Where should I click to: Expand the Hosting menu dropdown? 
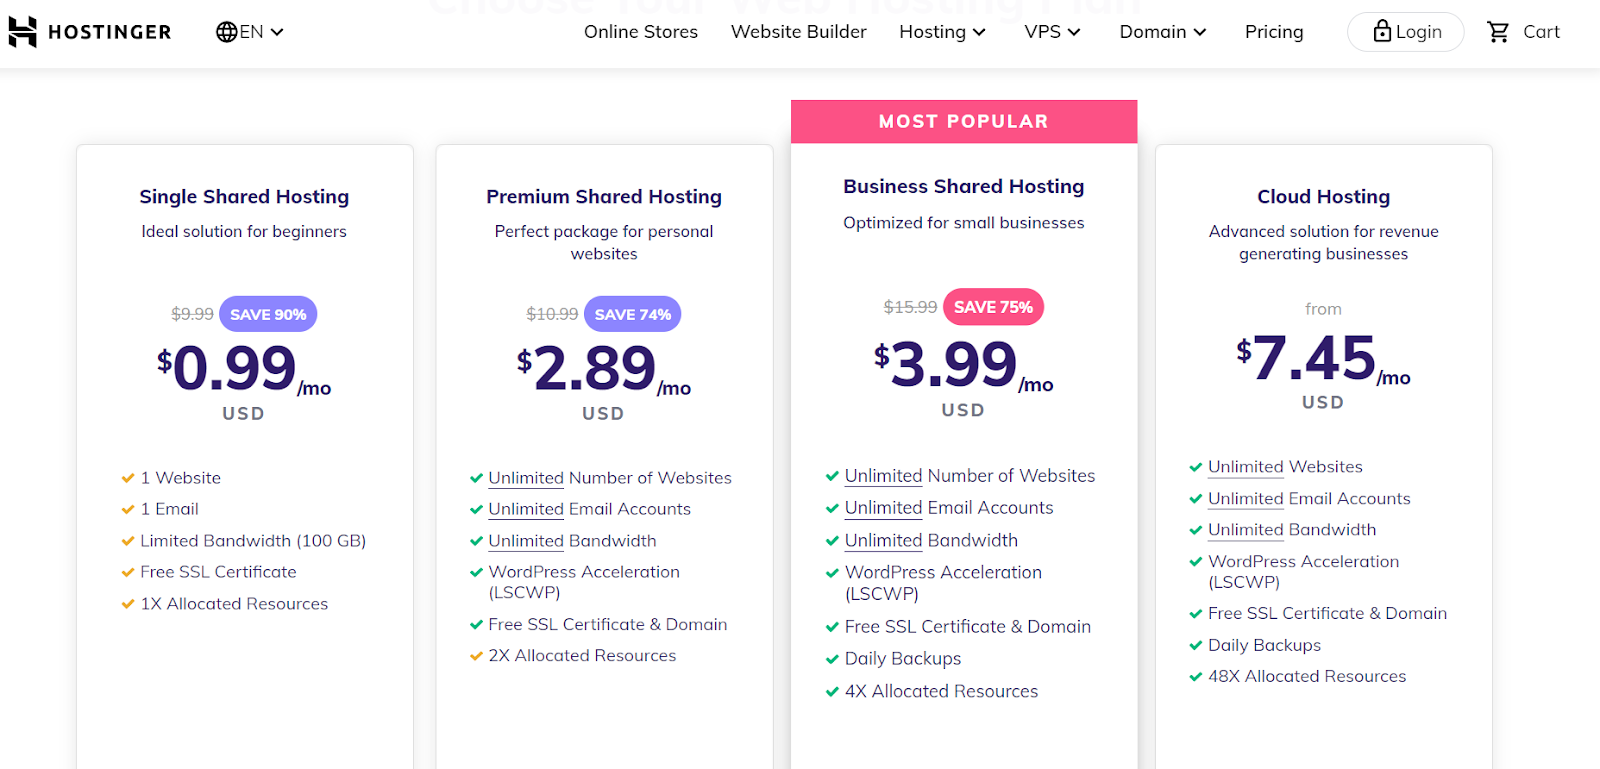(x=942, y=32)
